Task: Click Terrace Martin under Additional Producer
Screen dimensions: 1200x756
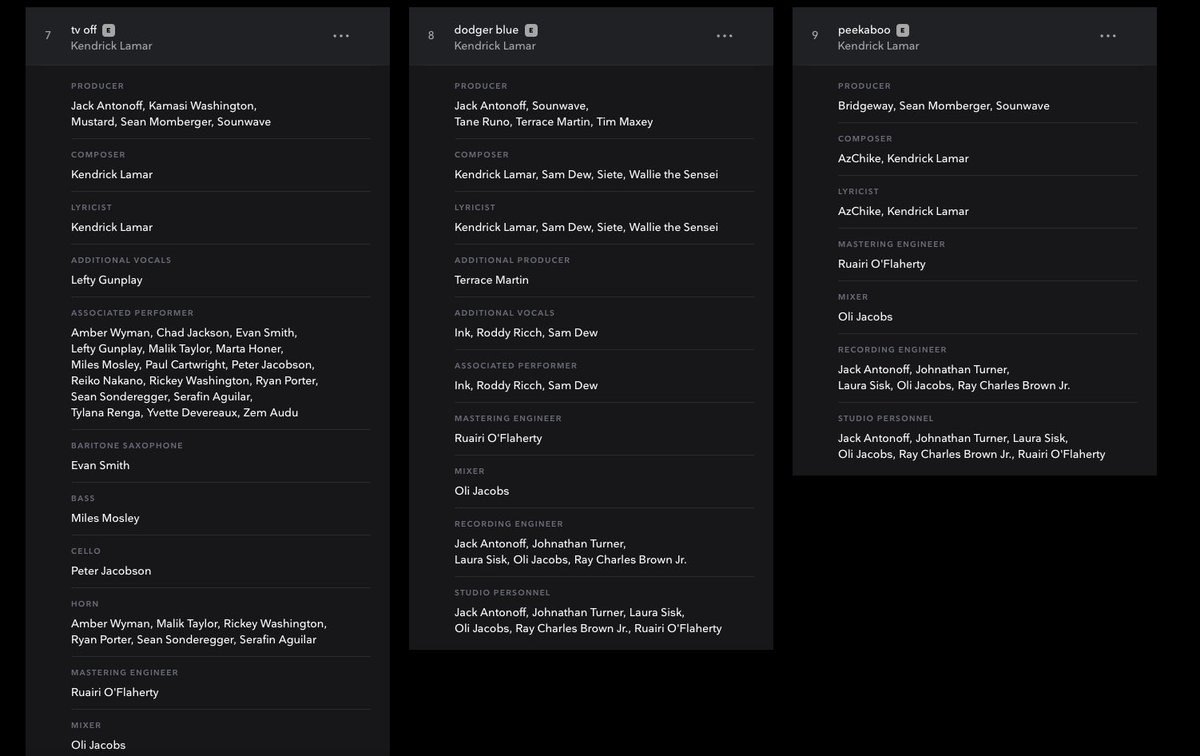Action: [x=491, y=281]
